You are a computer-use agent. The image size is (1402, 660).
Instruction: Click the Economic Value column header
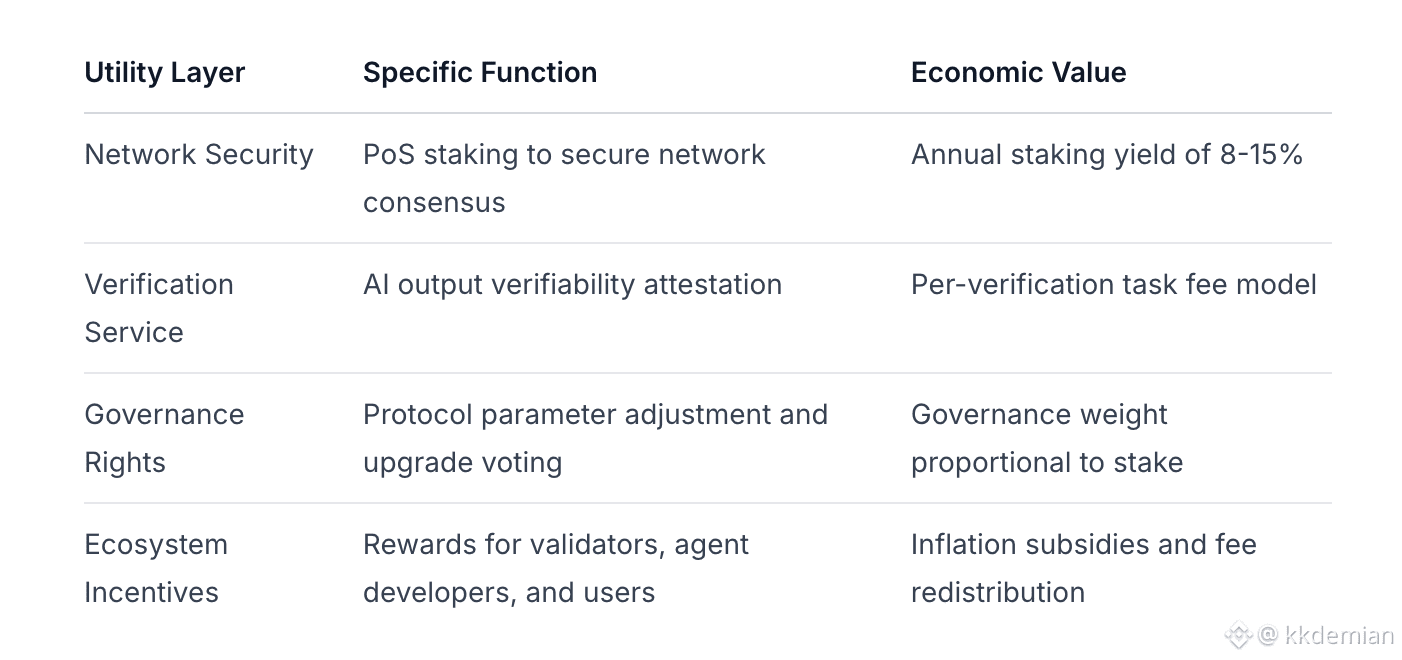1018,72
